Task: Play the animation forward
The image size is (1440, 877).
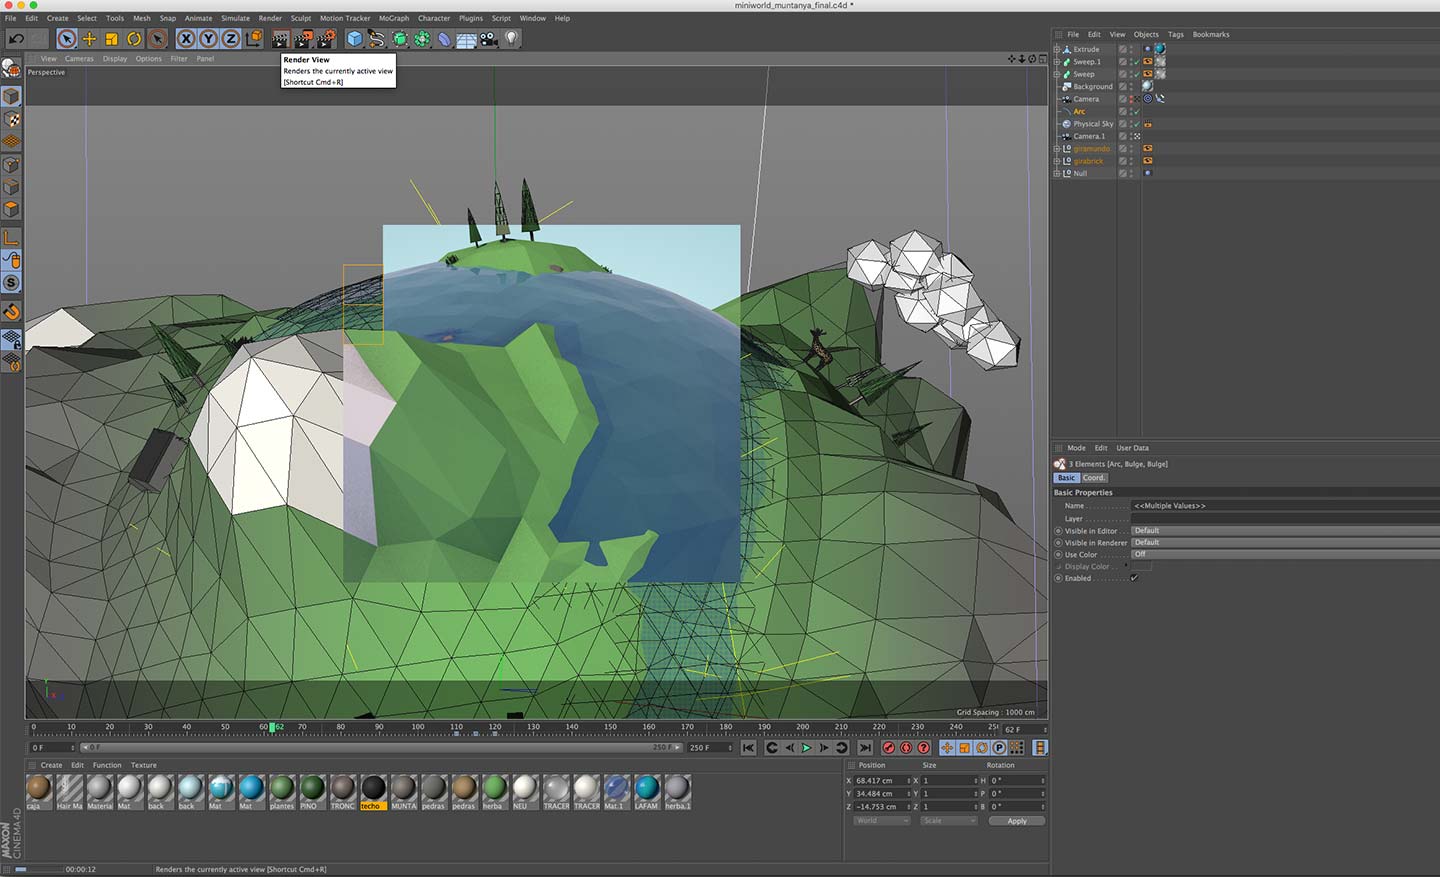Action: [806, 748]
